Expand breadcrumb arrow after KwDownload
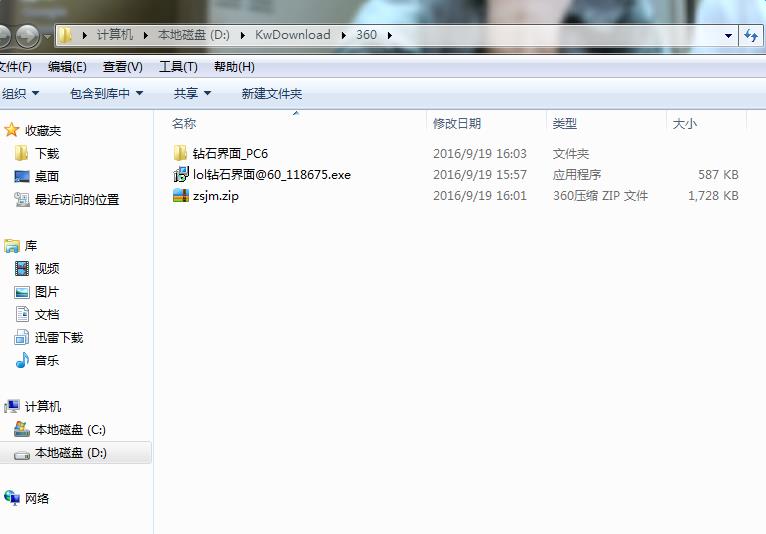766x534 pixels. coord(343,35)
